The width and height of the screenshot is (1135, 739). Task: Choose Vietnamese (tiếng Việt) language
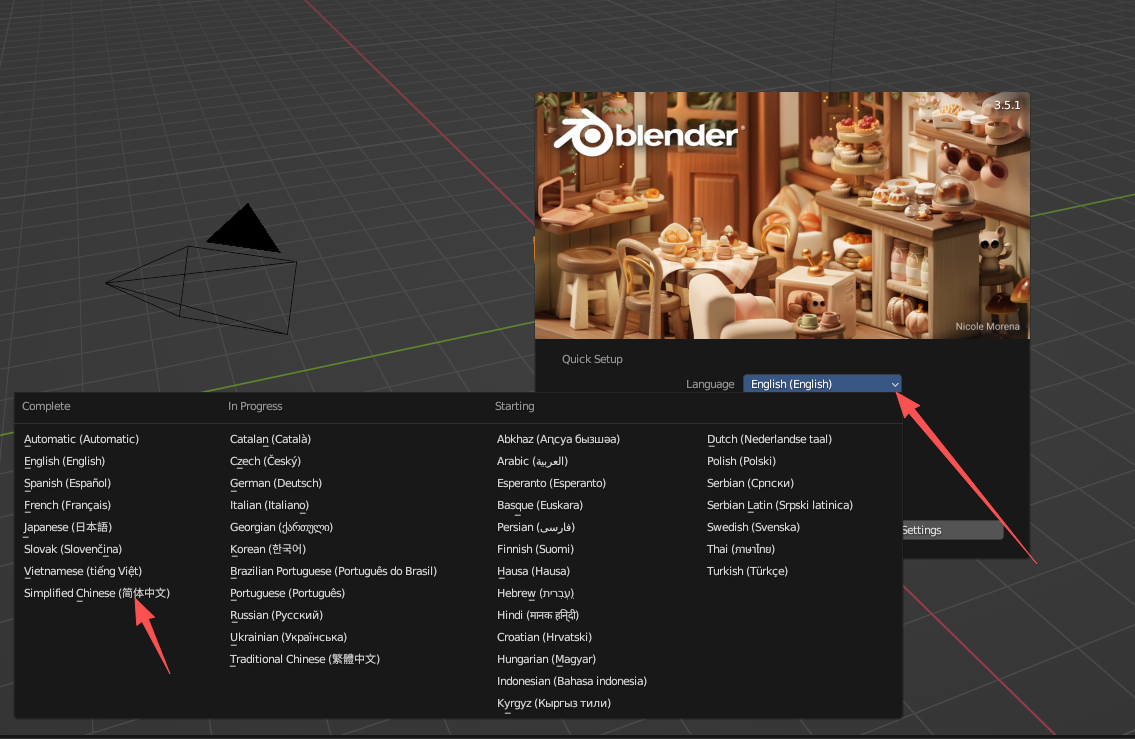tap(82, 571)
